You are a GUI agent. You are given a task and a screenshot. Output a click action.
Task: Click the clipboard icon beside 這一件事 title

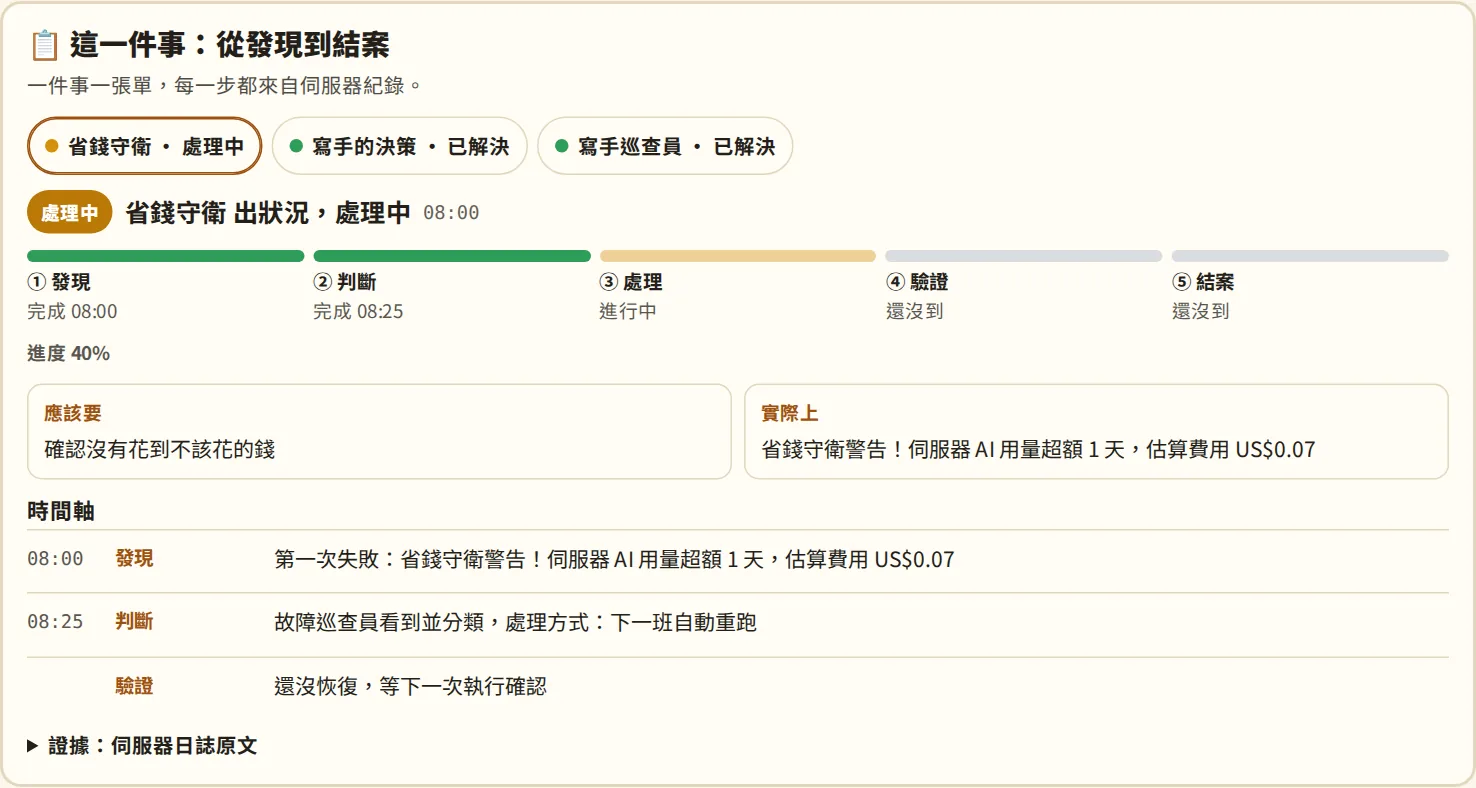pyautogui.click(x=44, y=45)
